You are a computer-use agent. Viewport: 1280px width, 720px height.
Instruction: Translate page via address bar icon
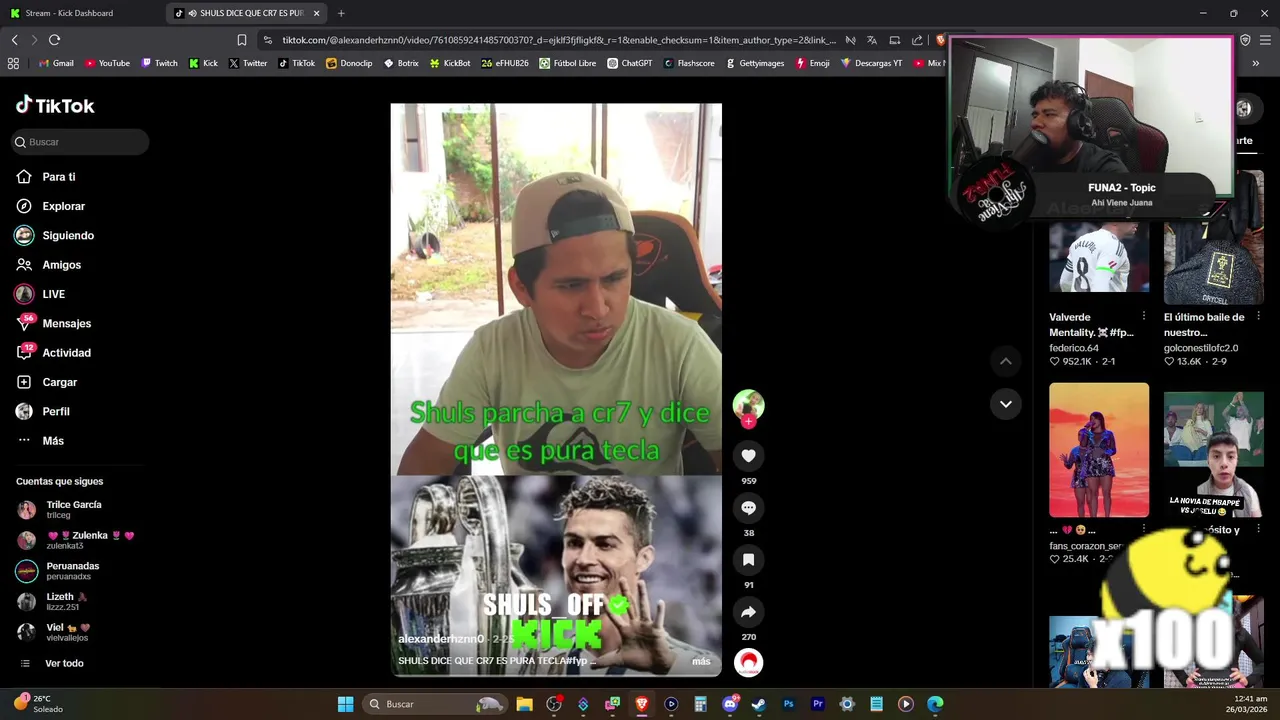pos(872,40)
